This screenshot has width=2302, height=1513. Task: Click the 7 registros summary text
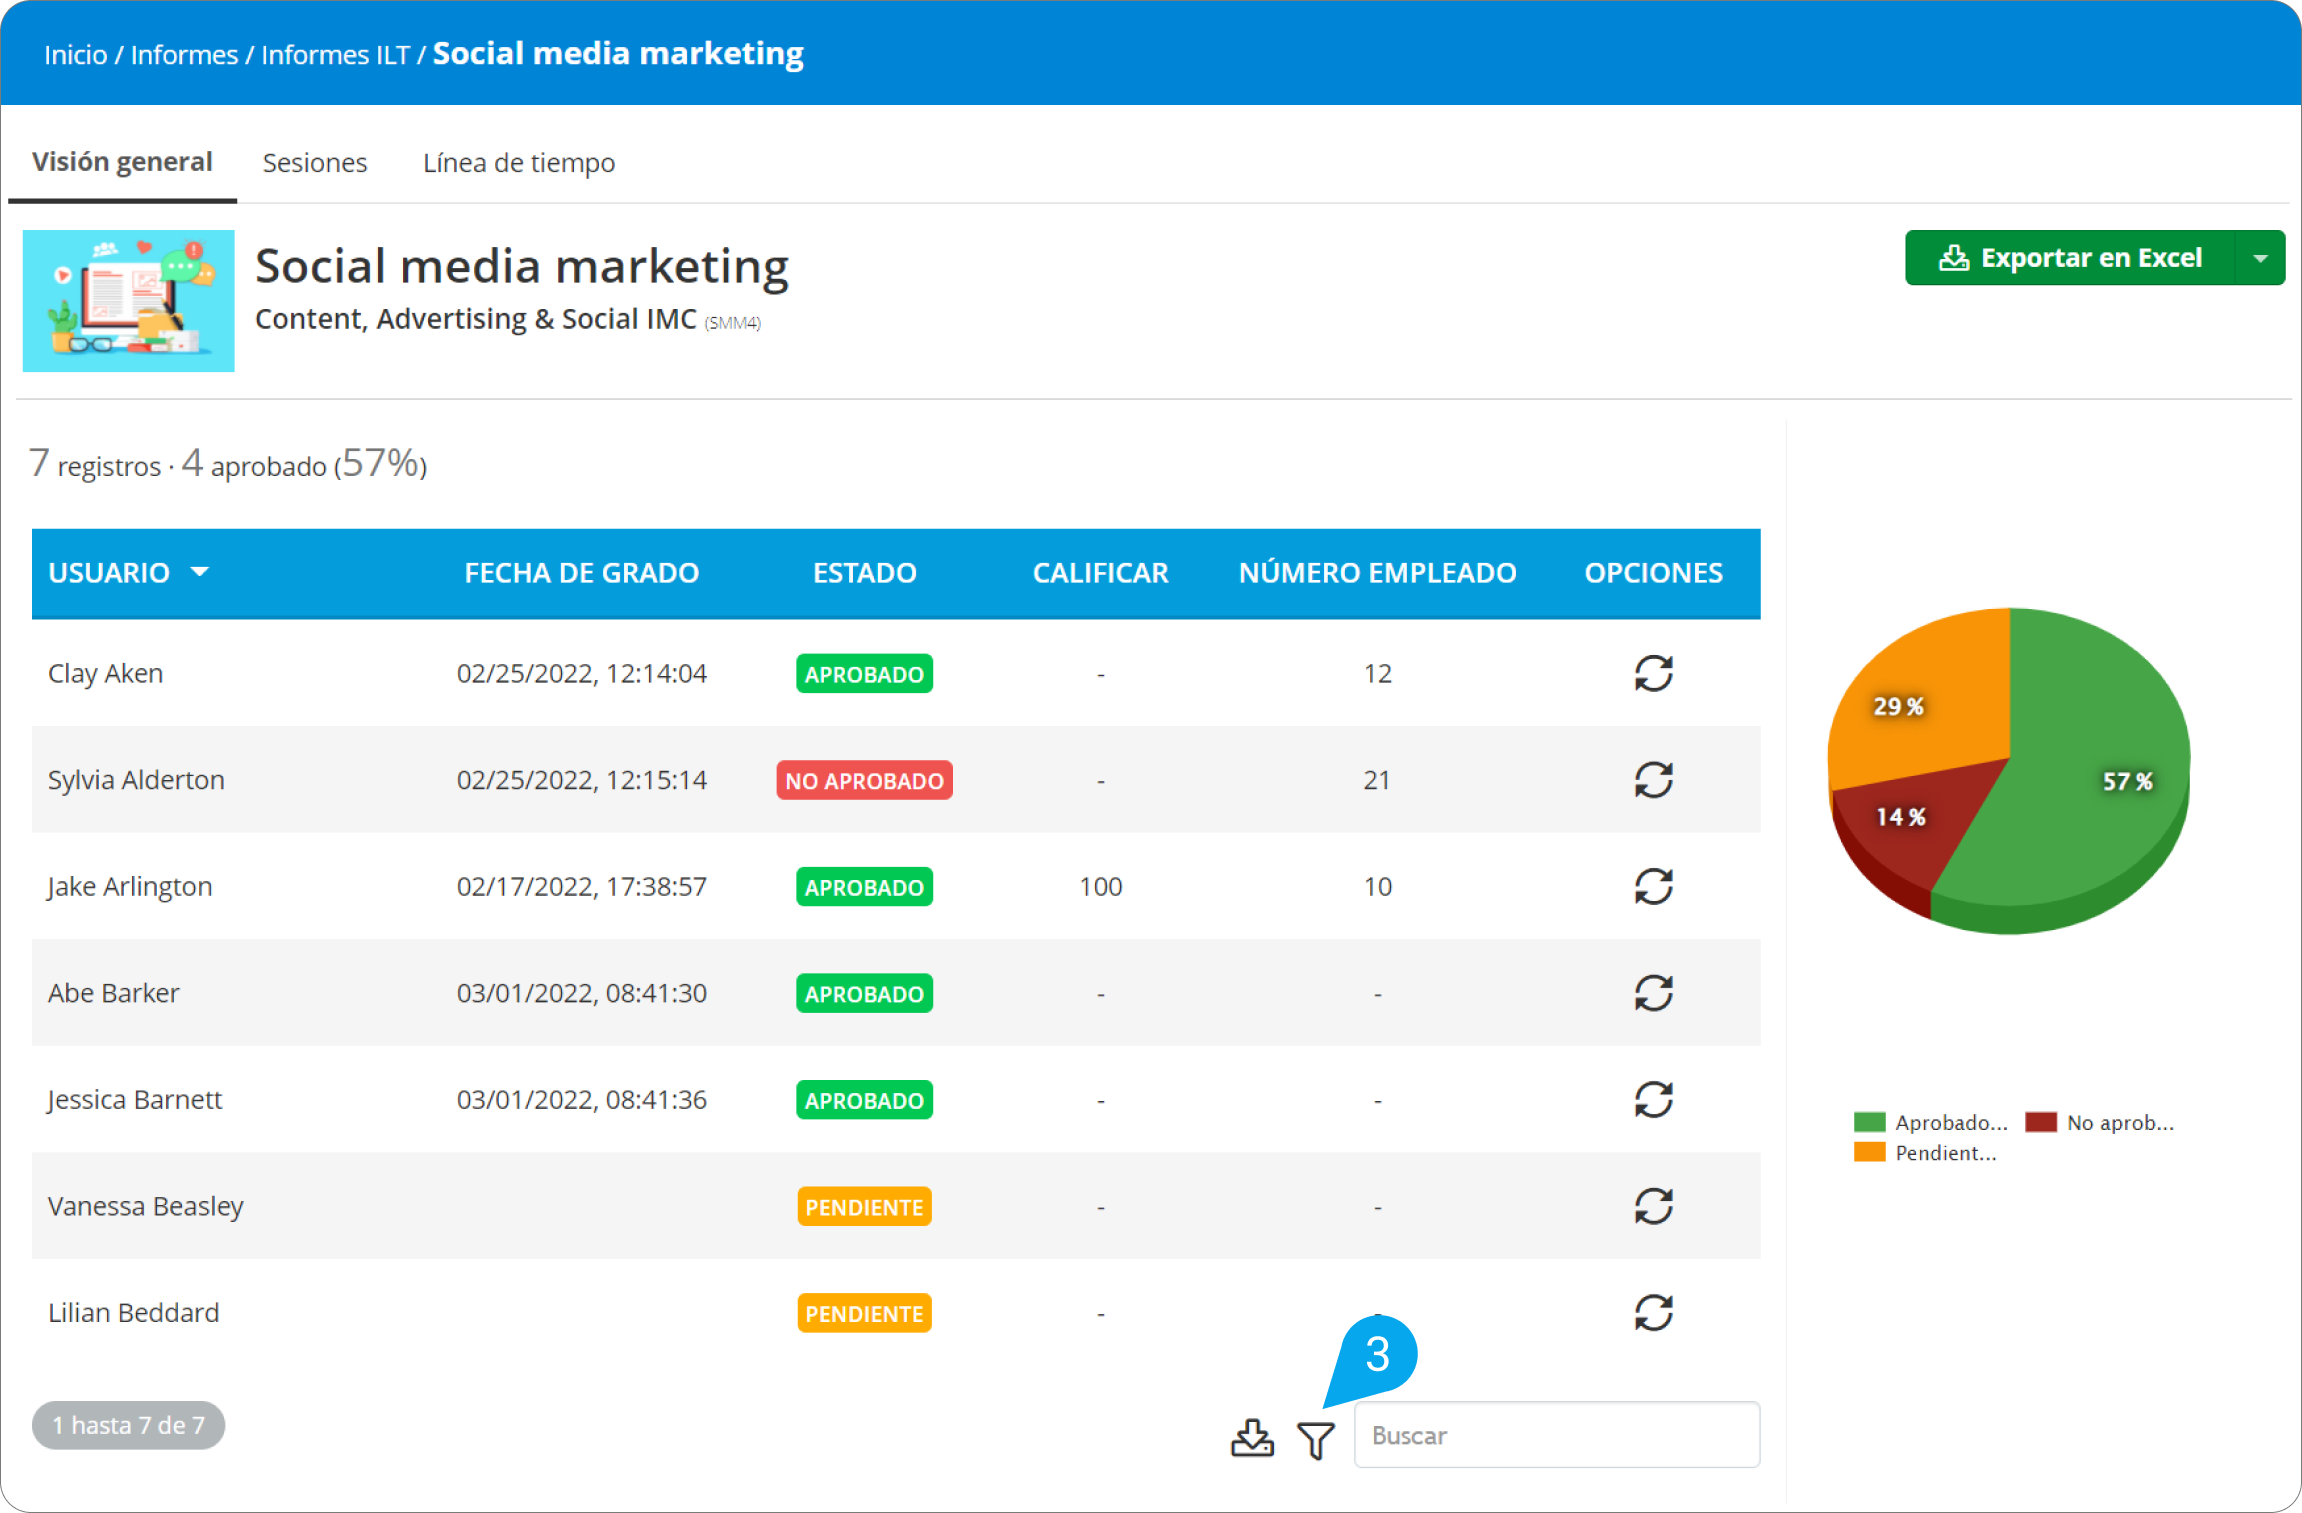coord(95,464)
